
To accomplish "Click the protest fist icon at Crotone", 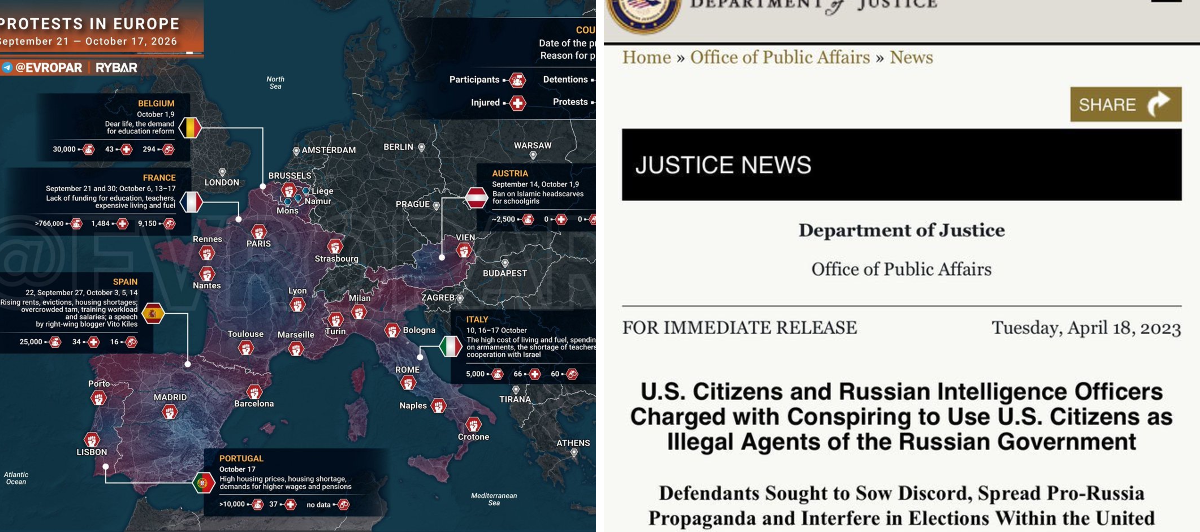I will (x=473, y=424).
